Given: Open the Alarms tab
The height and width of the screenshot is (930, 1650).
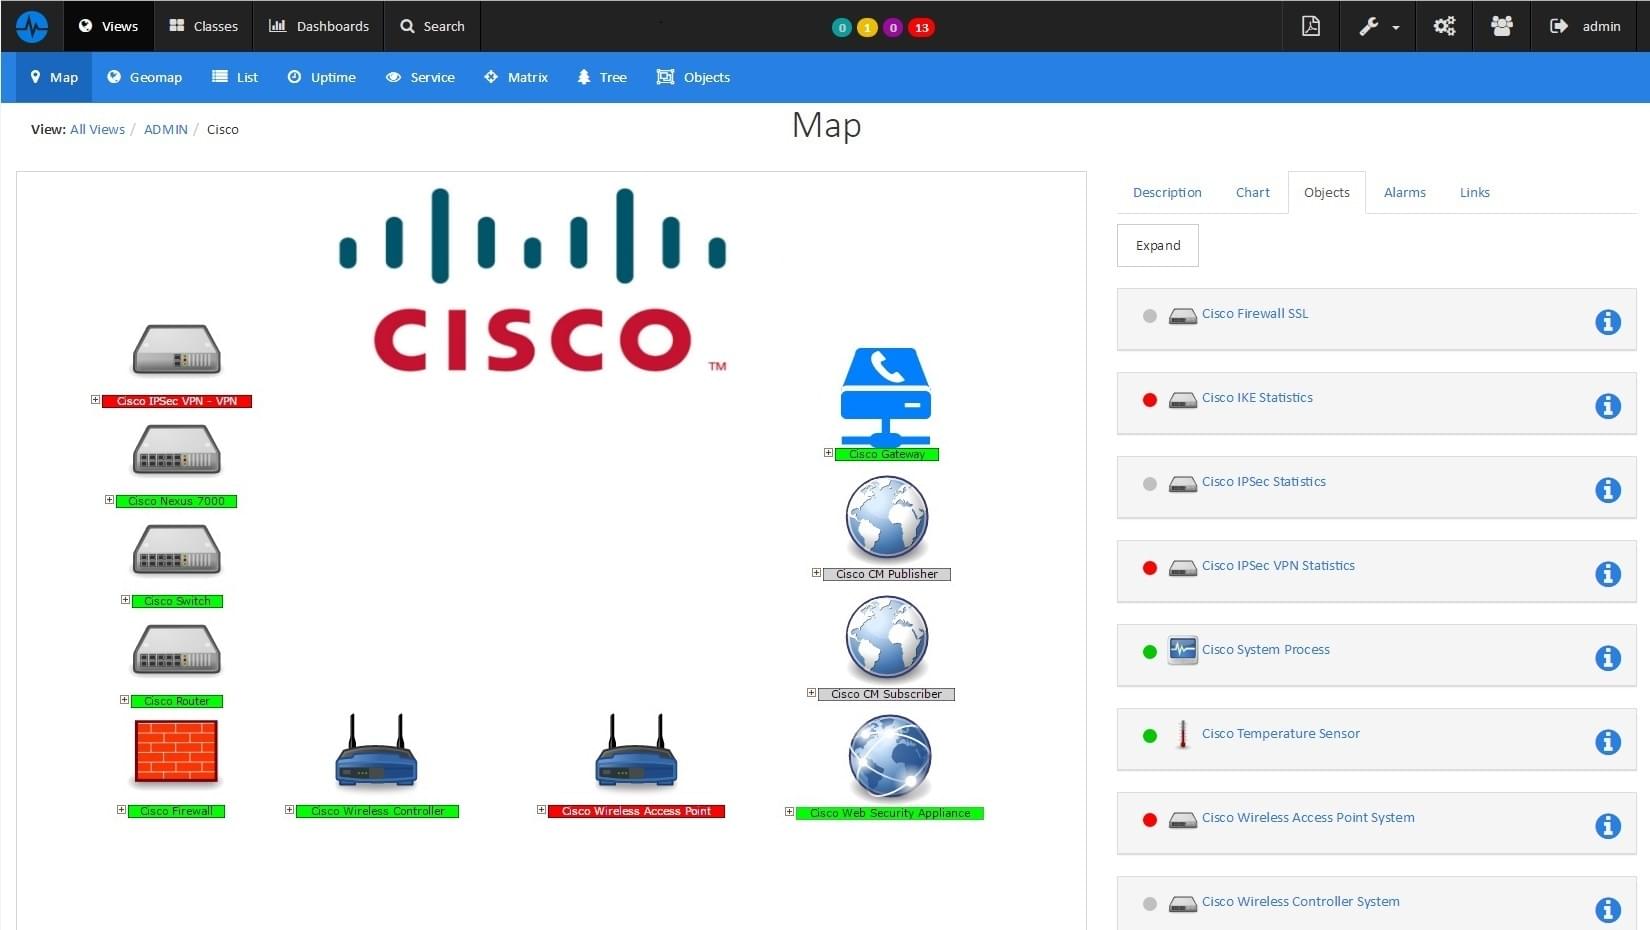Looking at the screenshot, I should pyautogui.click(x=1404, y=192).
